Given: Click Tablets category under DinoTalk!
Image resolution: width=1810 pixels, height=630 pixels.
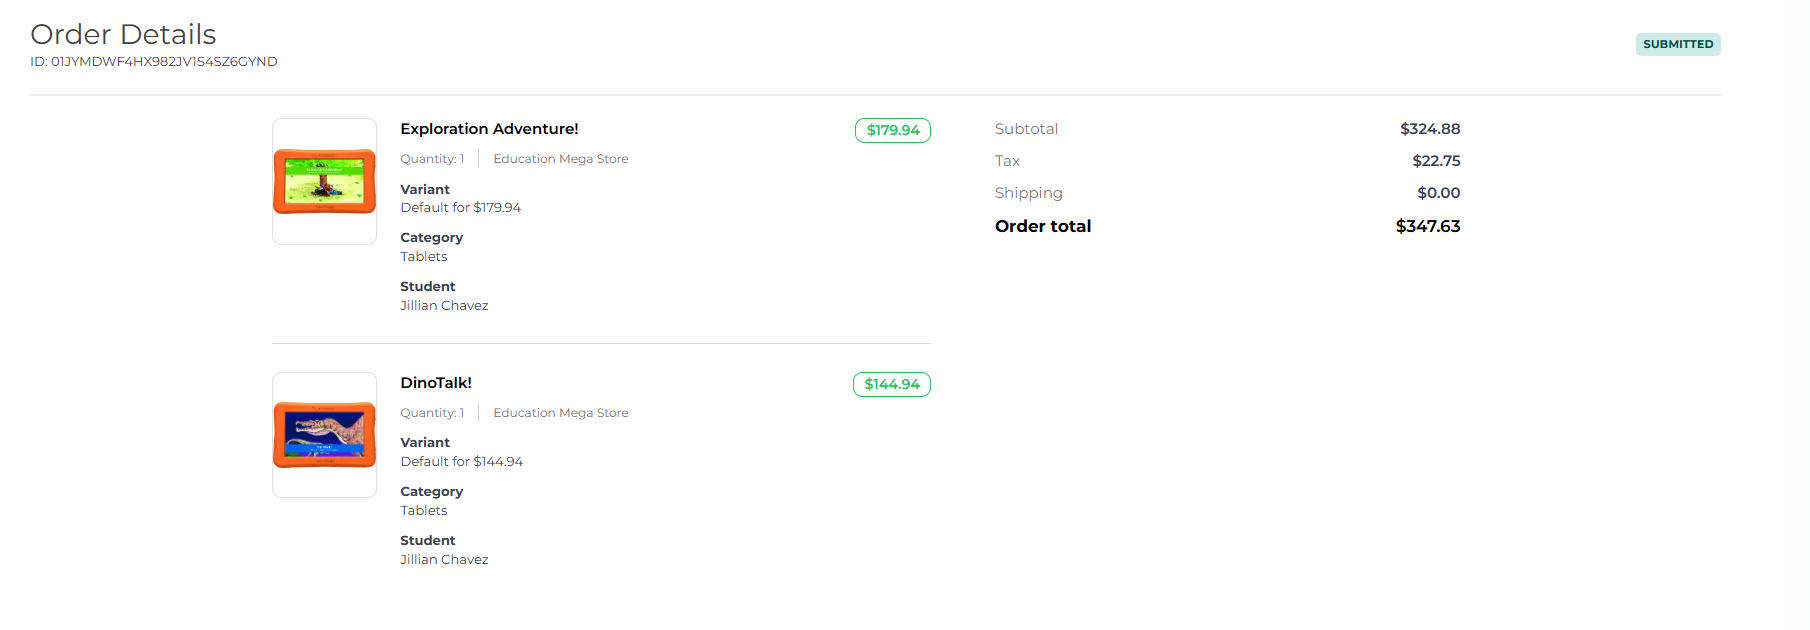Looking at the screenshot, I should tap(424, 511).
